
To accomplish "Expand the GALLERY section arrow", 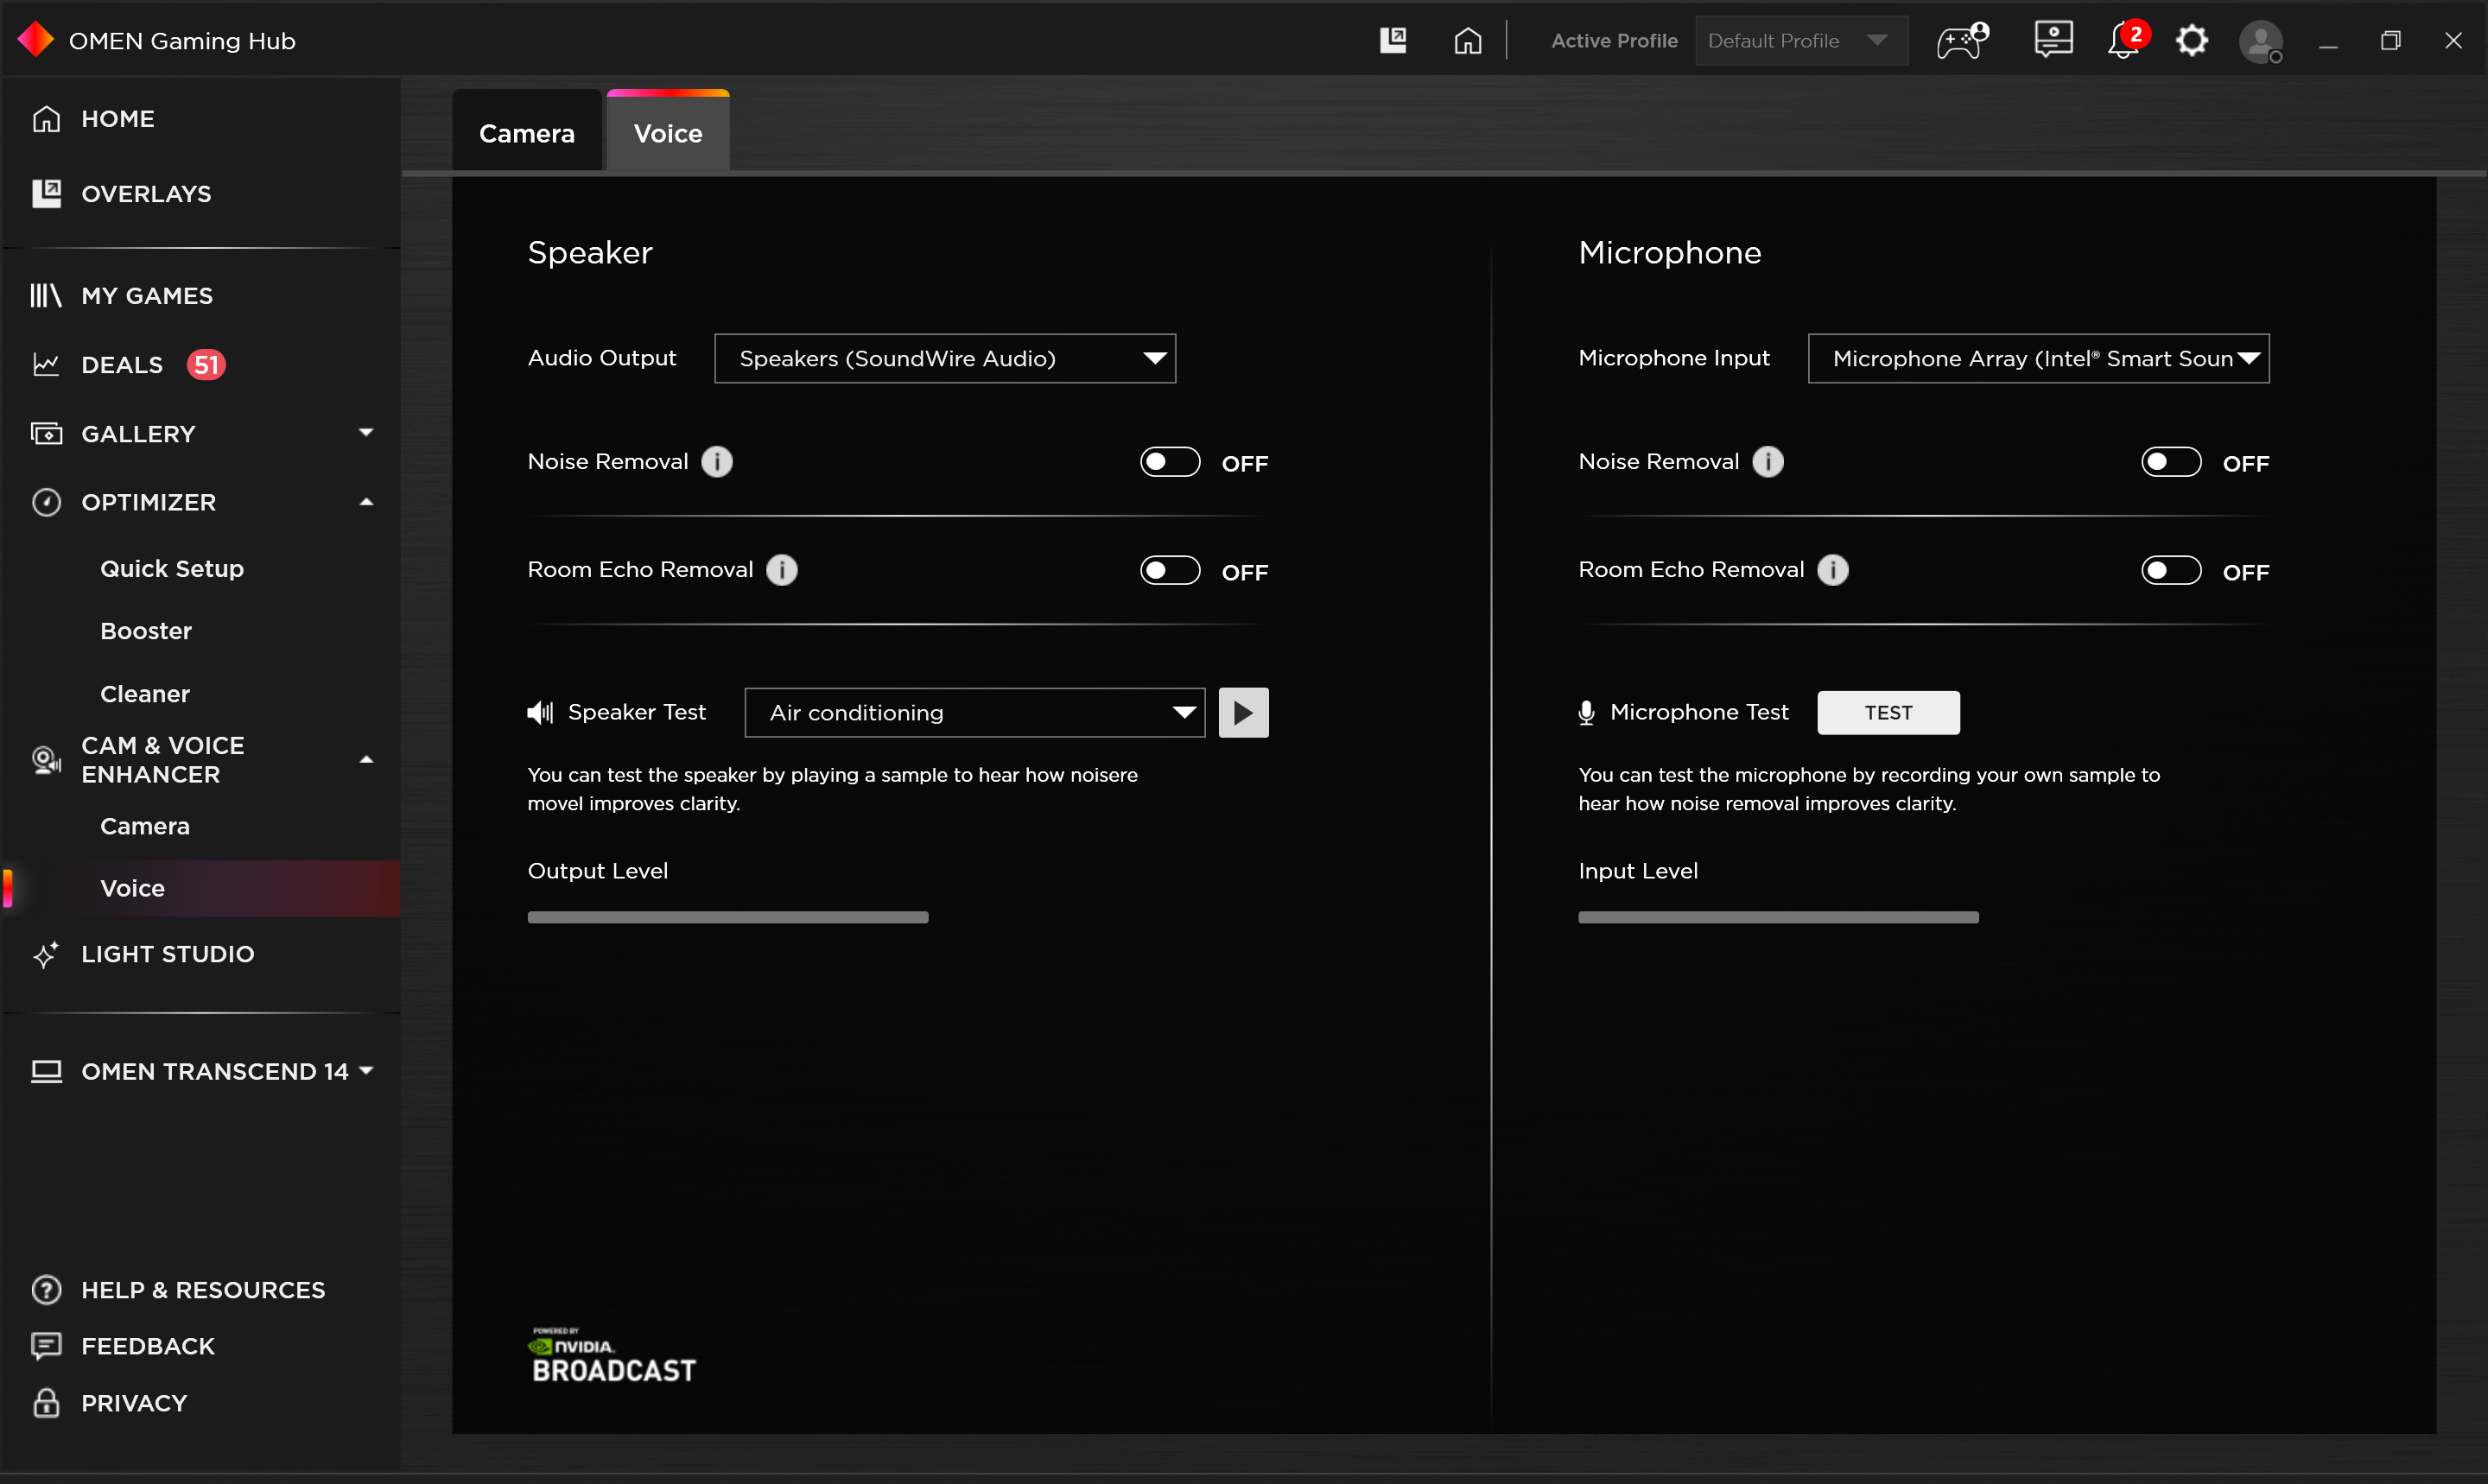I will (x=366, y=433).
